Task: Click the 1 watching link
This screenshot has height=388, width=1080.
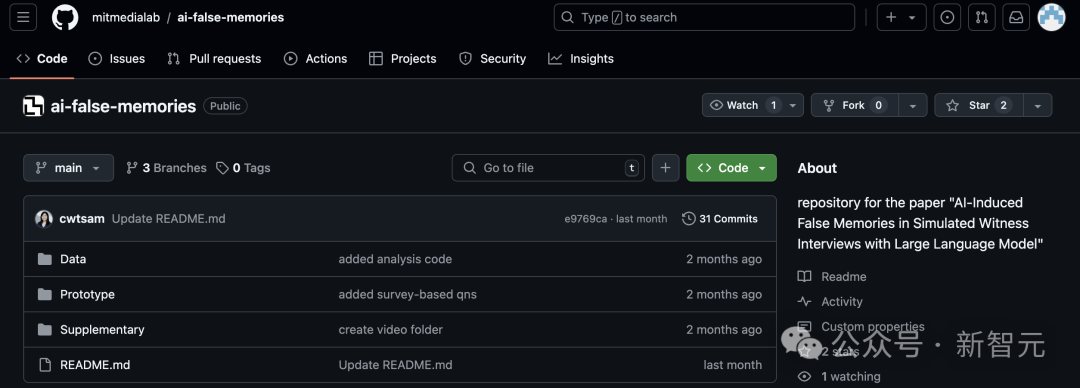Action: coord(839,376)
